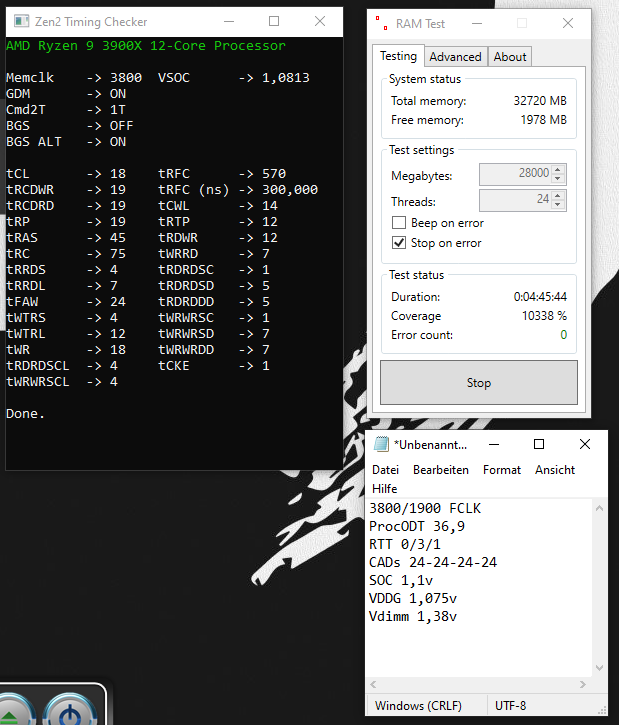Image resolution: width=619 pixels, height=725 pixels.
Task: Click the "RTT 0/3/1" line
Action: [405, 545]
